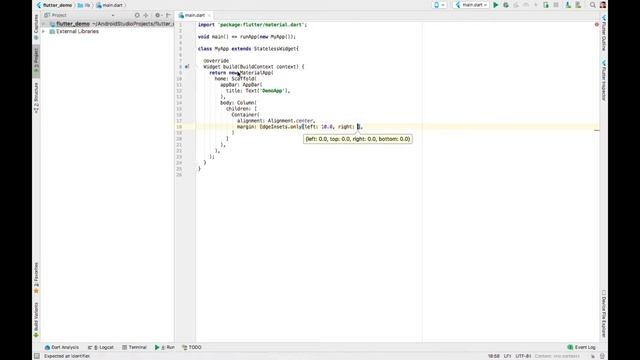The image size is (640, 360).
Task: Open the Event Log
Action: [x=582, y=347]
